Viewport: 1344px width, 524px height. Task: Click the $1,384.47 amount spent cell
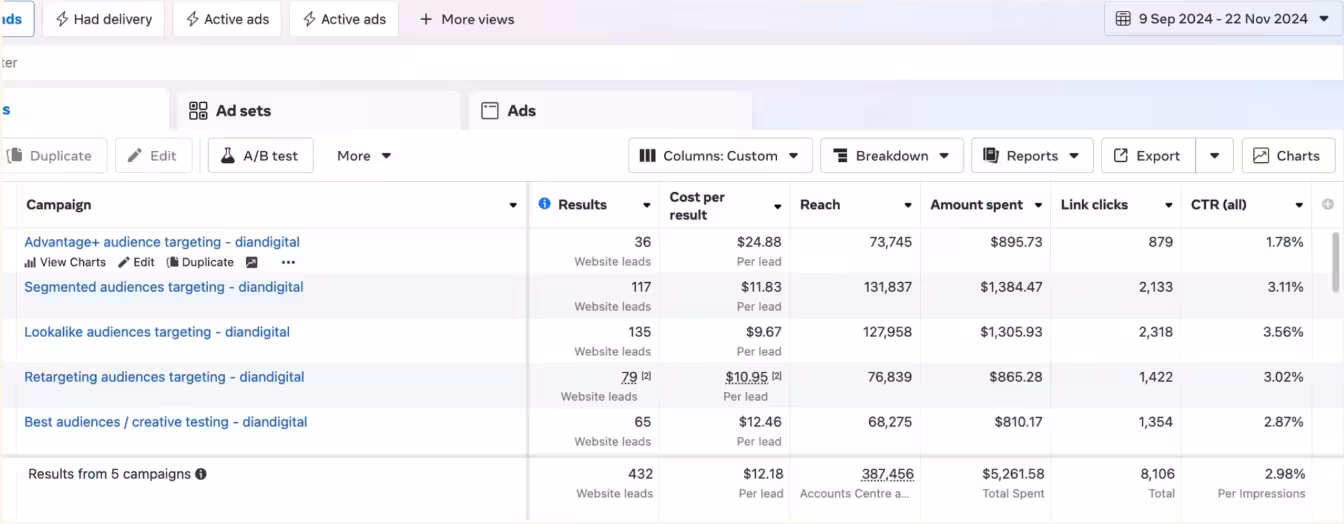1011,287
